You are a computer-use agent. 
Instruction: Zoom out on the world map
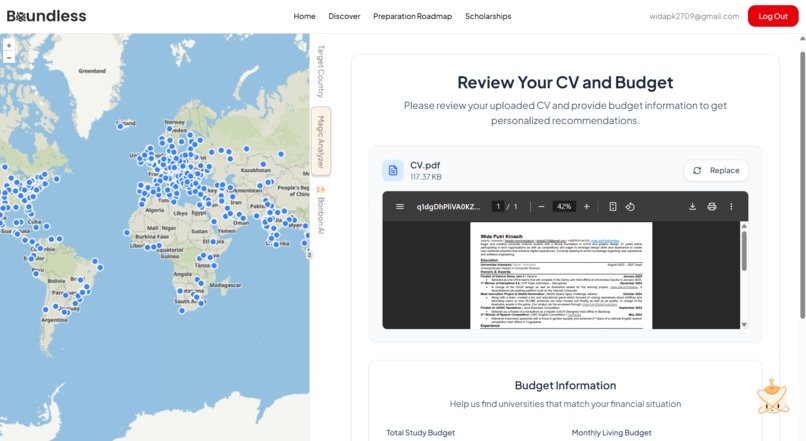(x=9, y=58)
